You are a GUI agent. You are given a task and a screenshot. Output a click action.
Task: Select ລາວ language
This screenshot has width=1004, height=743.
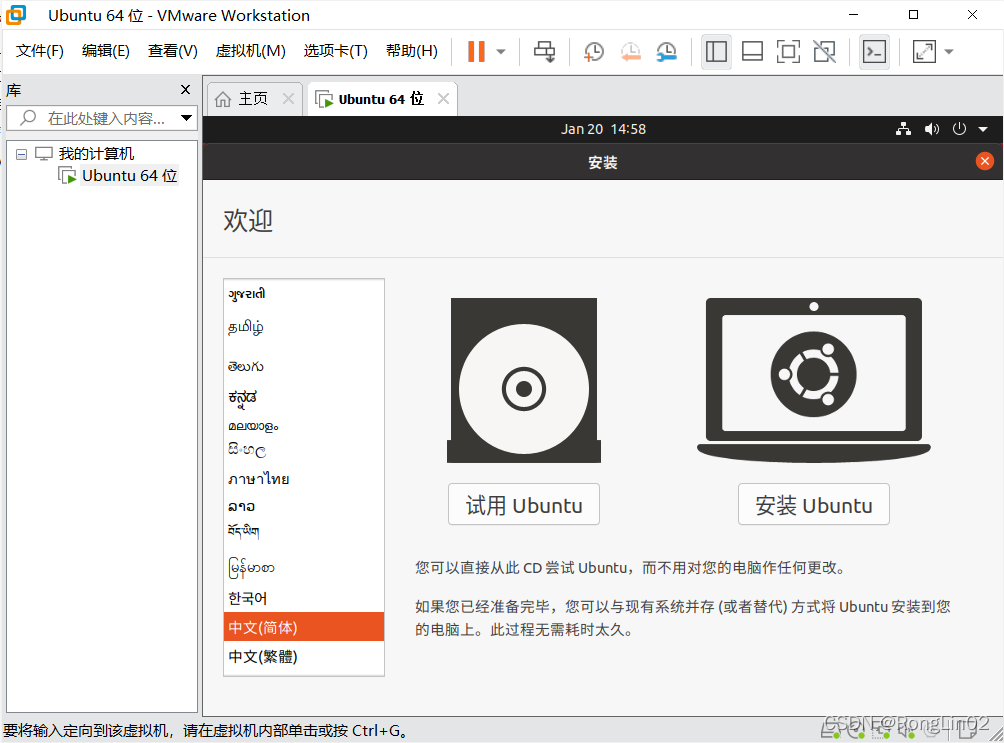(x=304, y=506)
